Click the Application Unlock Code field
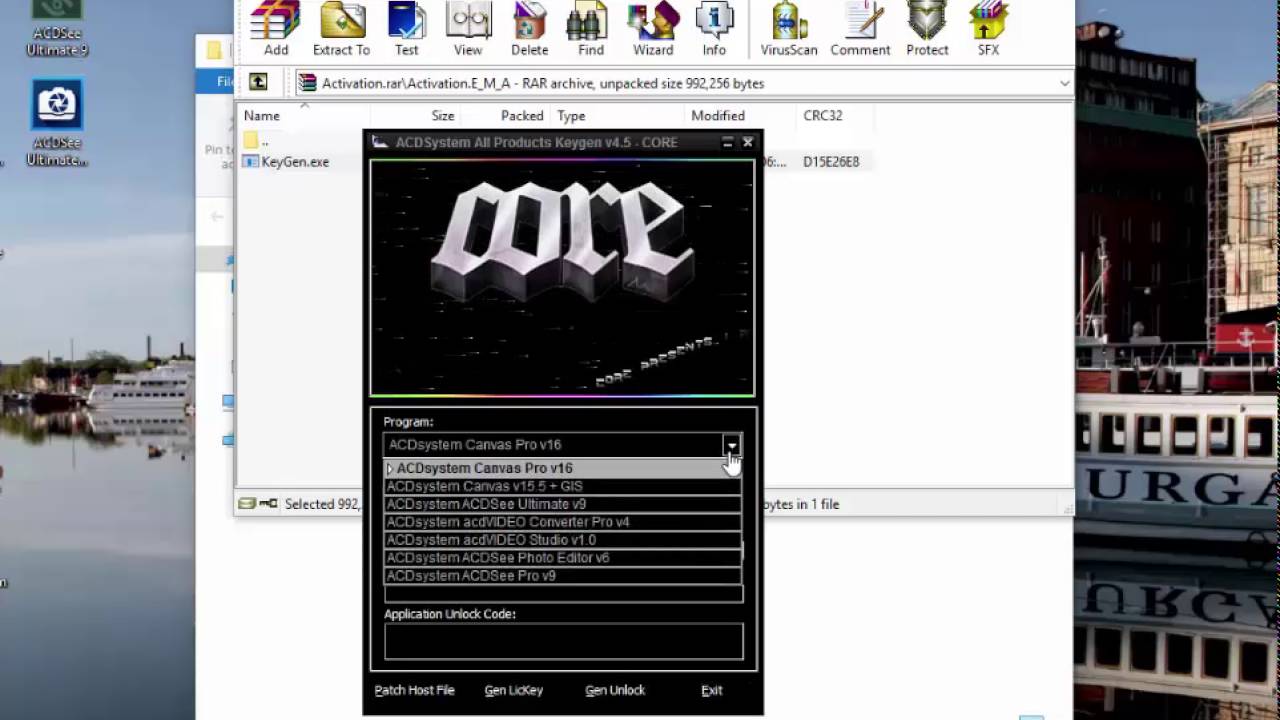 564,641
